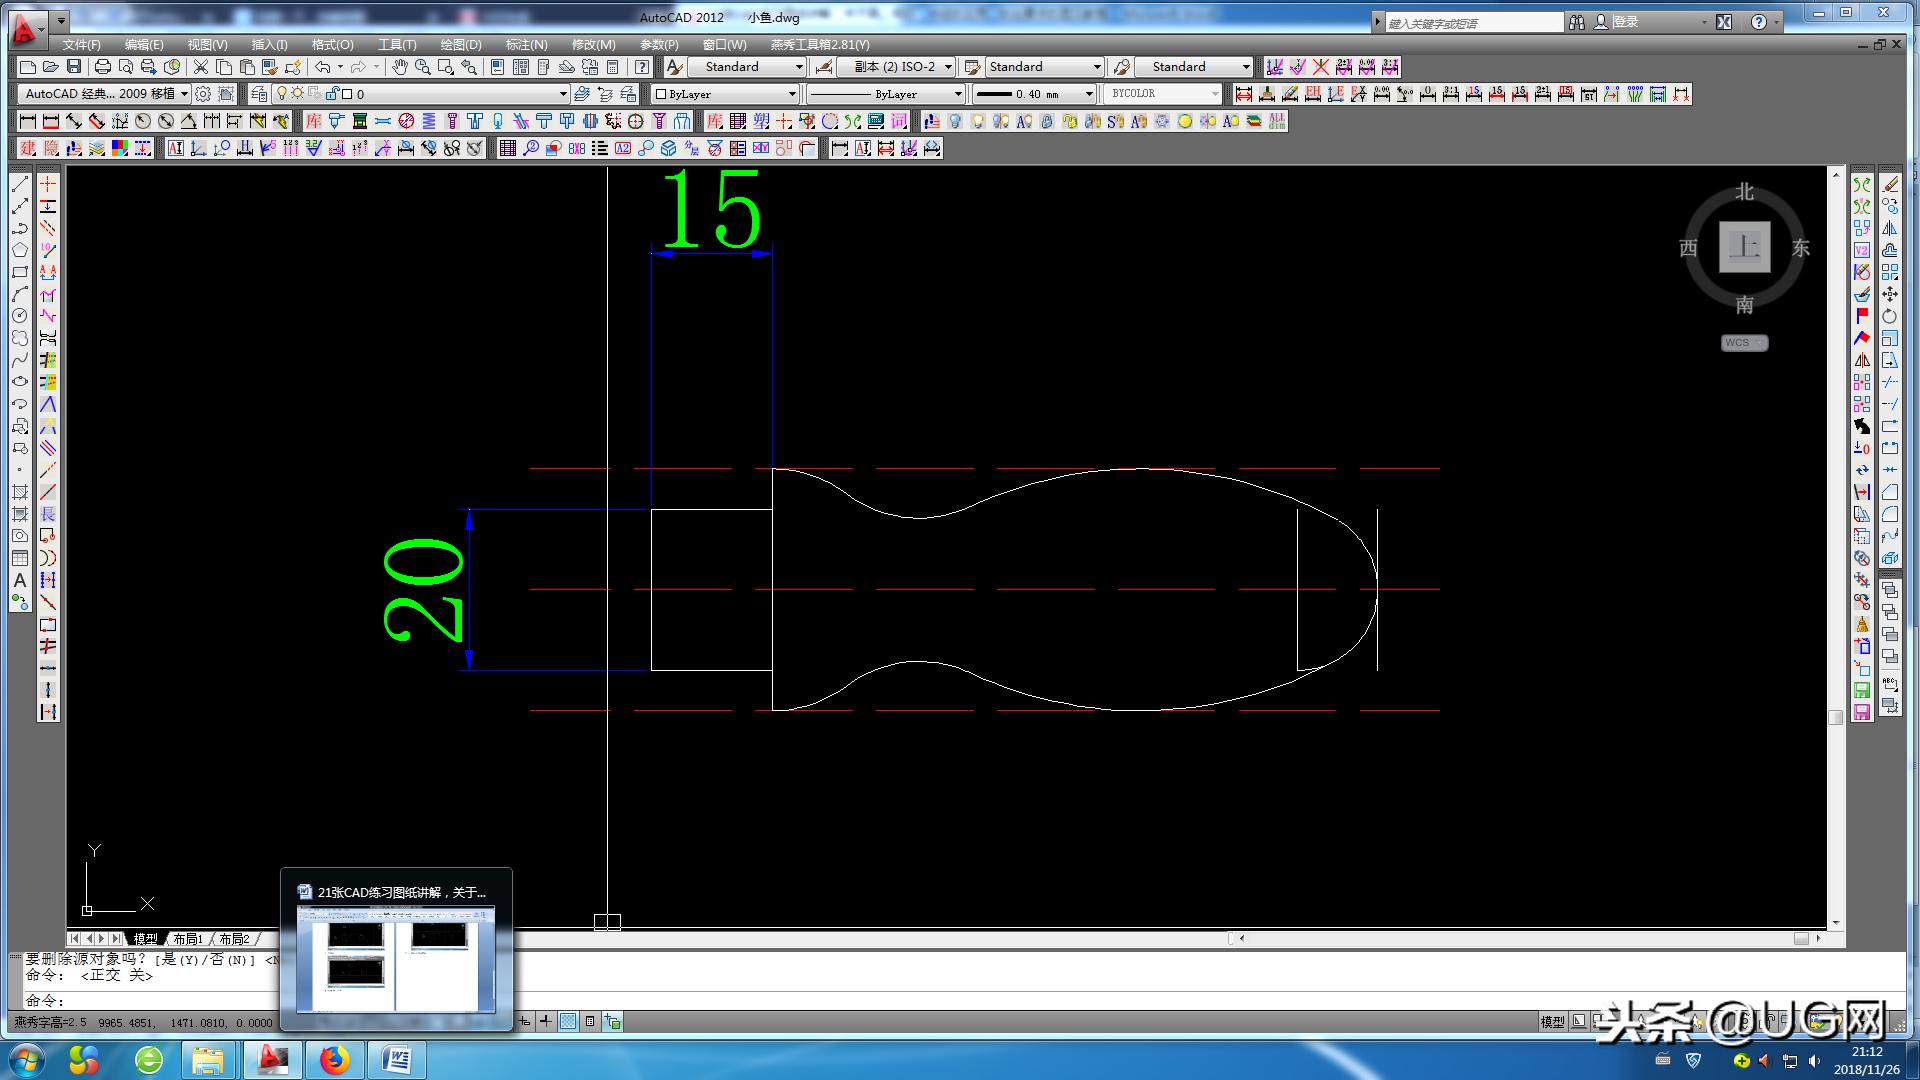
Task: Open the Layer Properties Manager icon
Action: (x=259, y=94)
